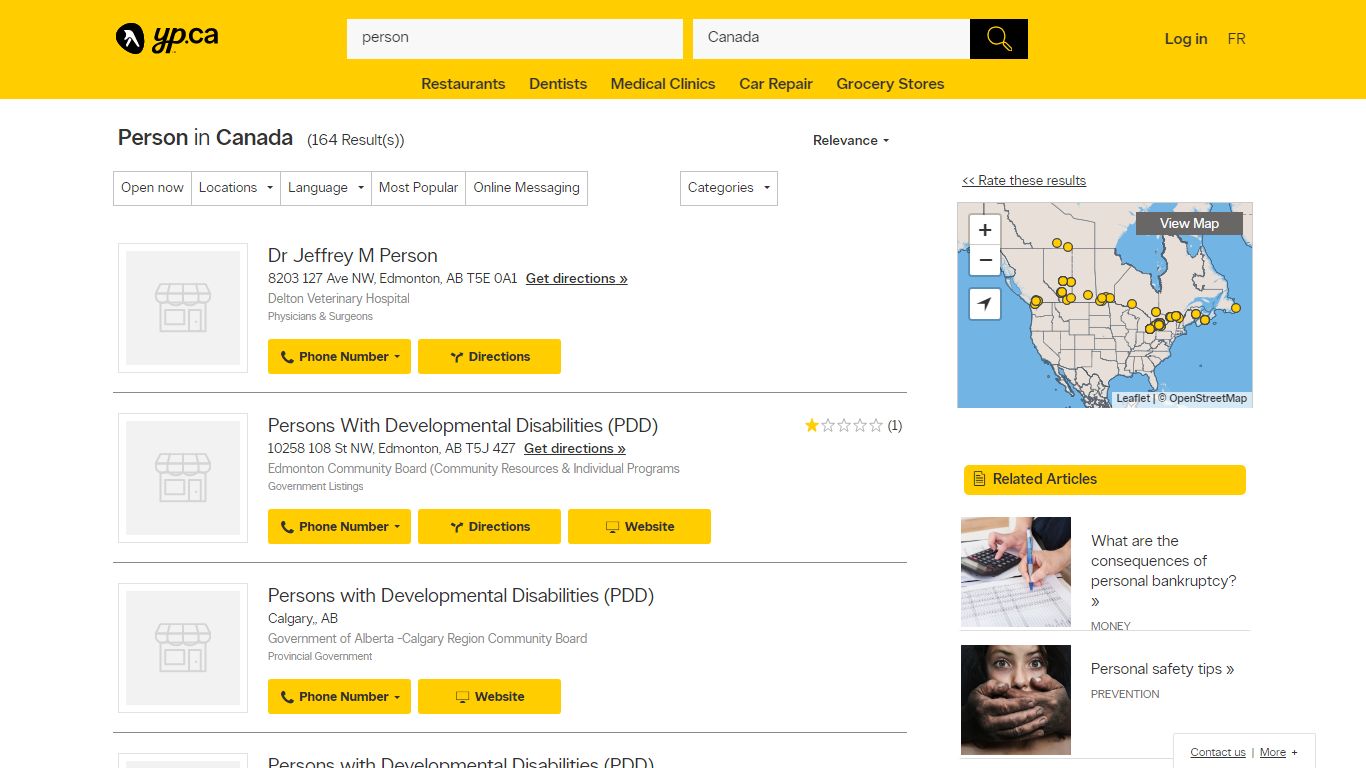Open Personal safety tips article
Screen dimensions: 1366x768
(x=1162, y=669)
